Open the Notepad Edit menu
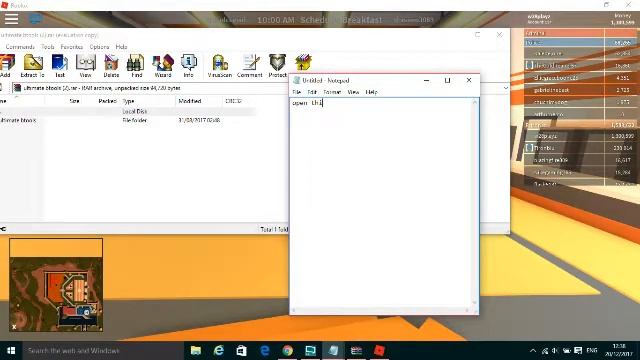Screen dimensions: 640x360 [312, 92]
